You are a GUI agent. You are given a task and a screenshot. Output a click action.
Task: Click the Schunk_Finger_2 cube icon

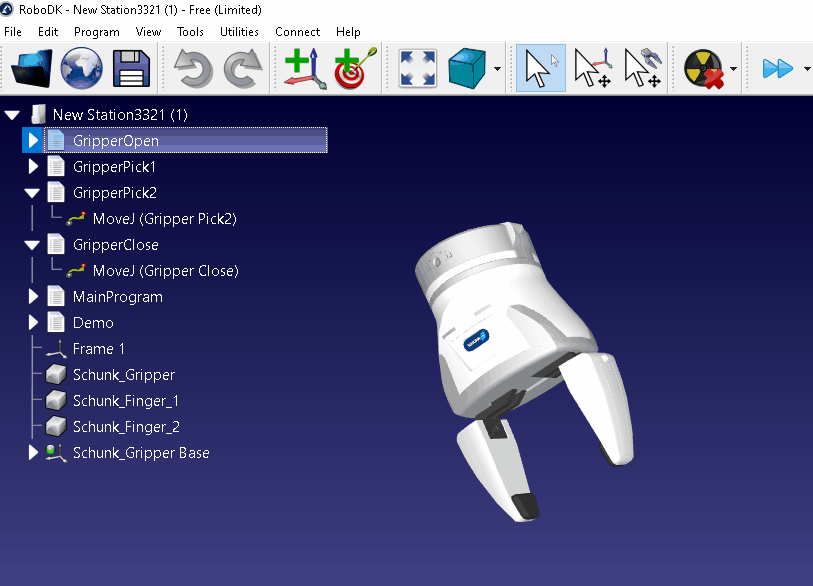55,426
